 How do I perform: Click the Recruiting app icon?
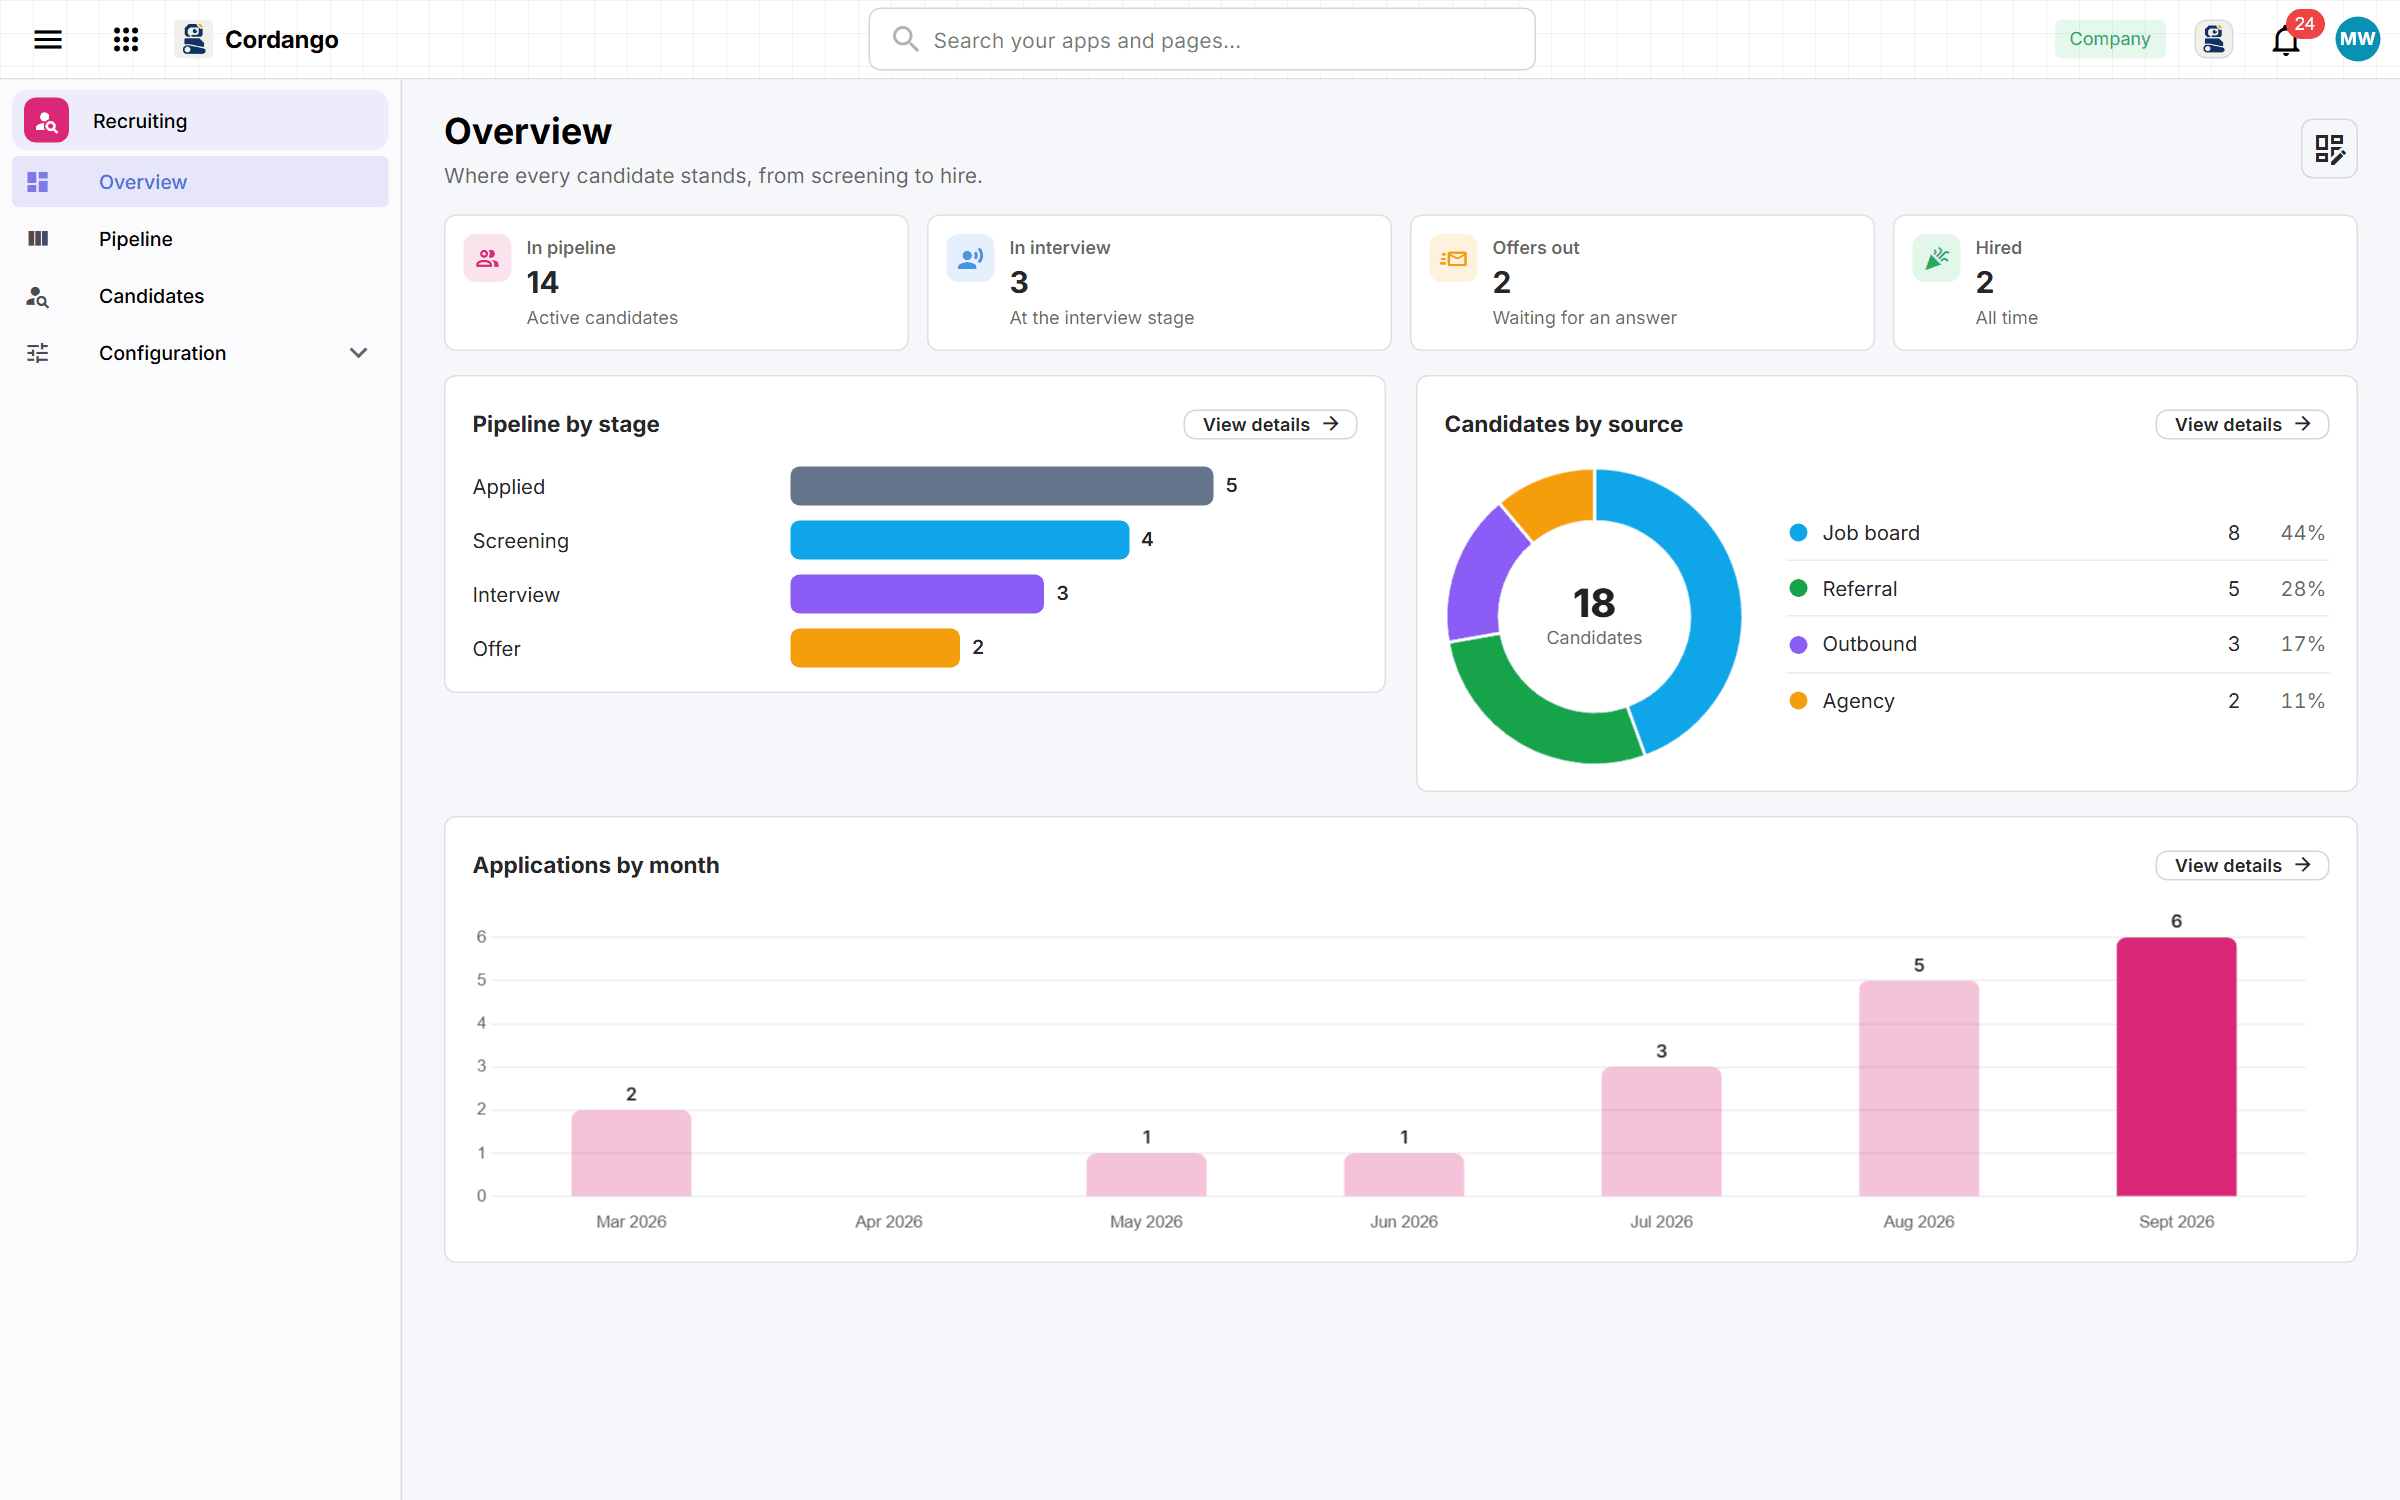pos(46,120)
